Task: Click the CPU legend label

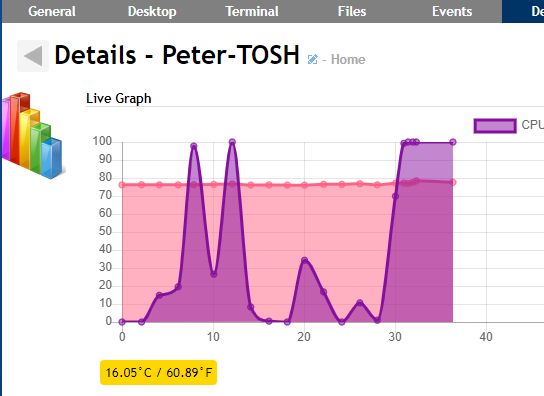Action: pos(532,125)
